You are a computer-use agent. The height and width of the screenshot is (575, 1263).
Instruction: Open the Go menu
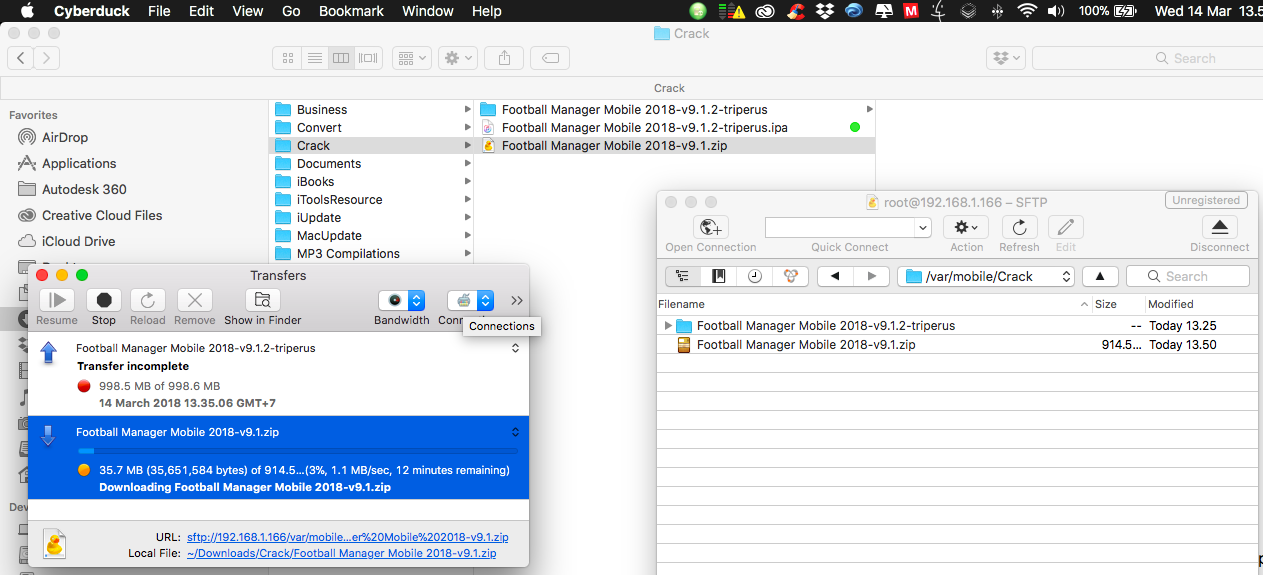[x=291, y=11]
